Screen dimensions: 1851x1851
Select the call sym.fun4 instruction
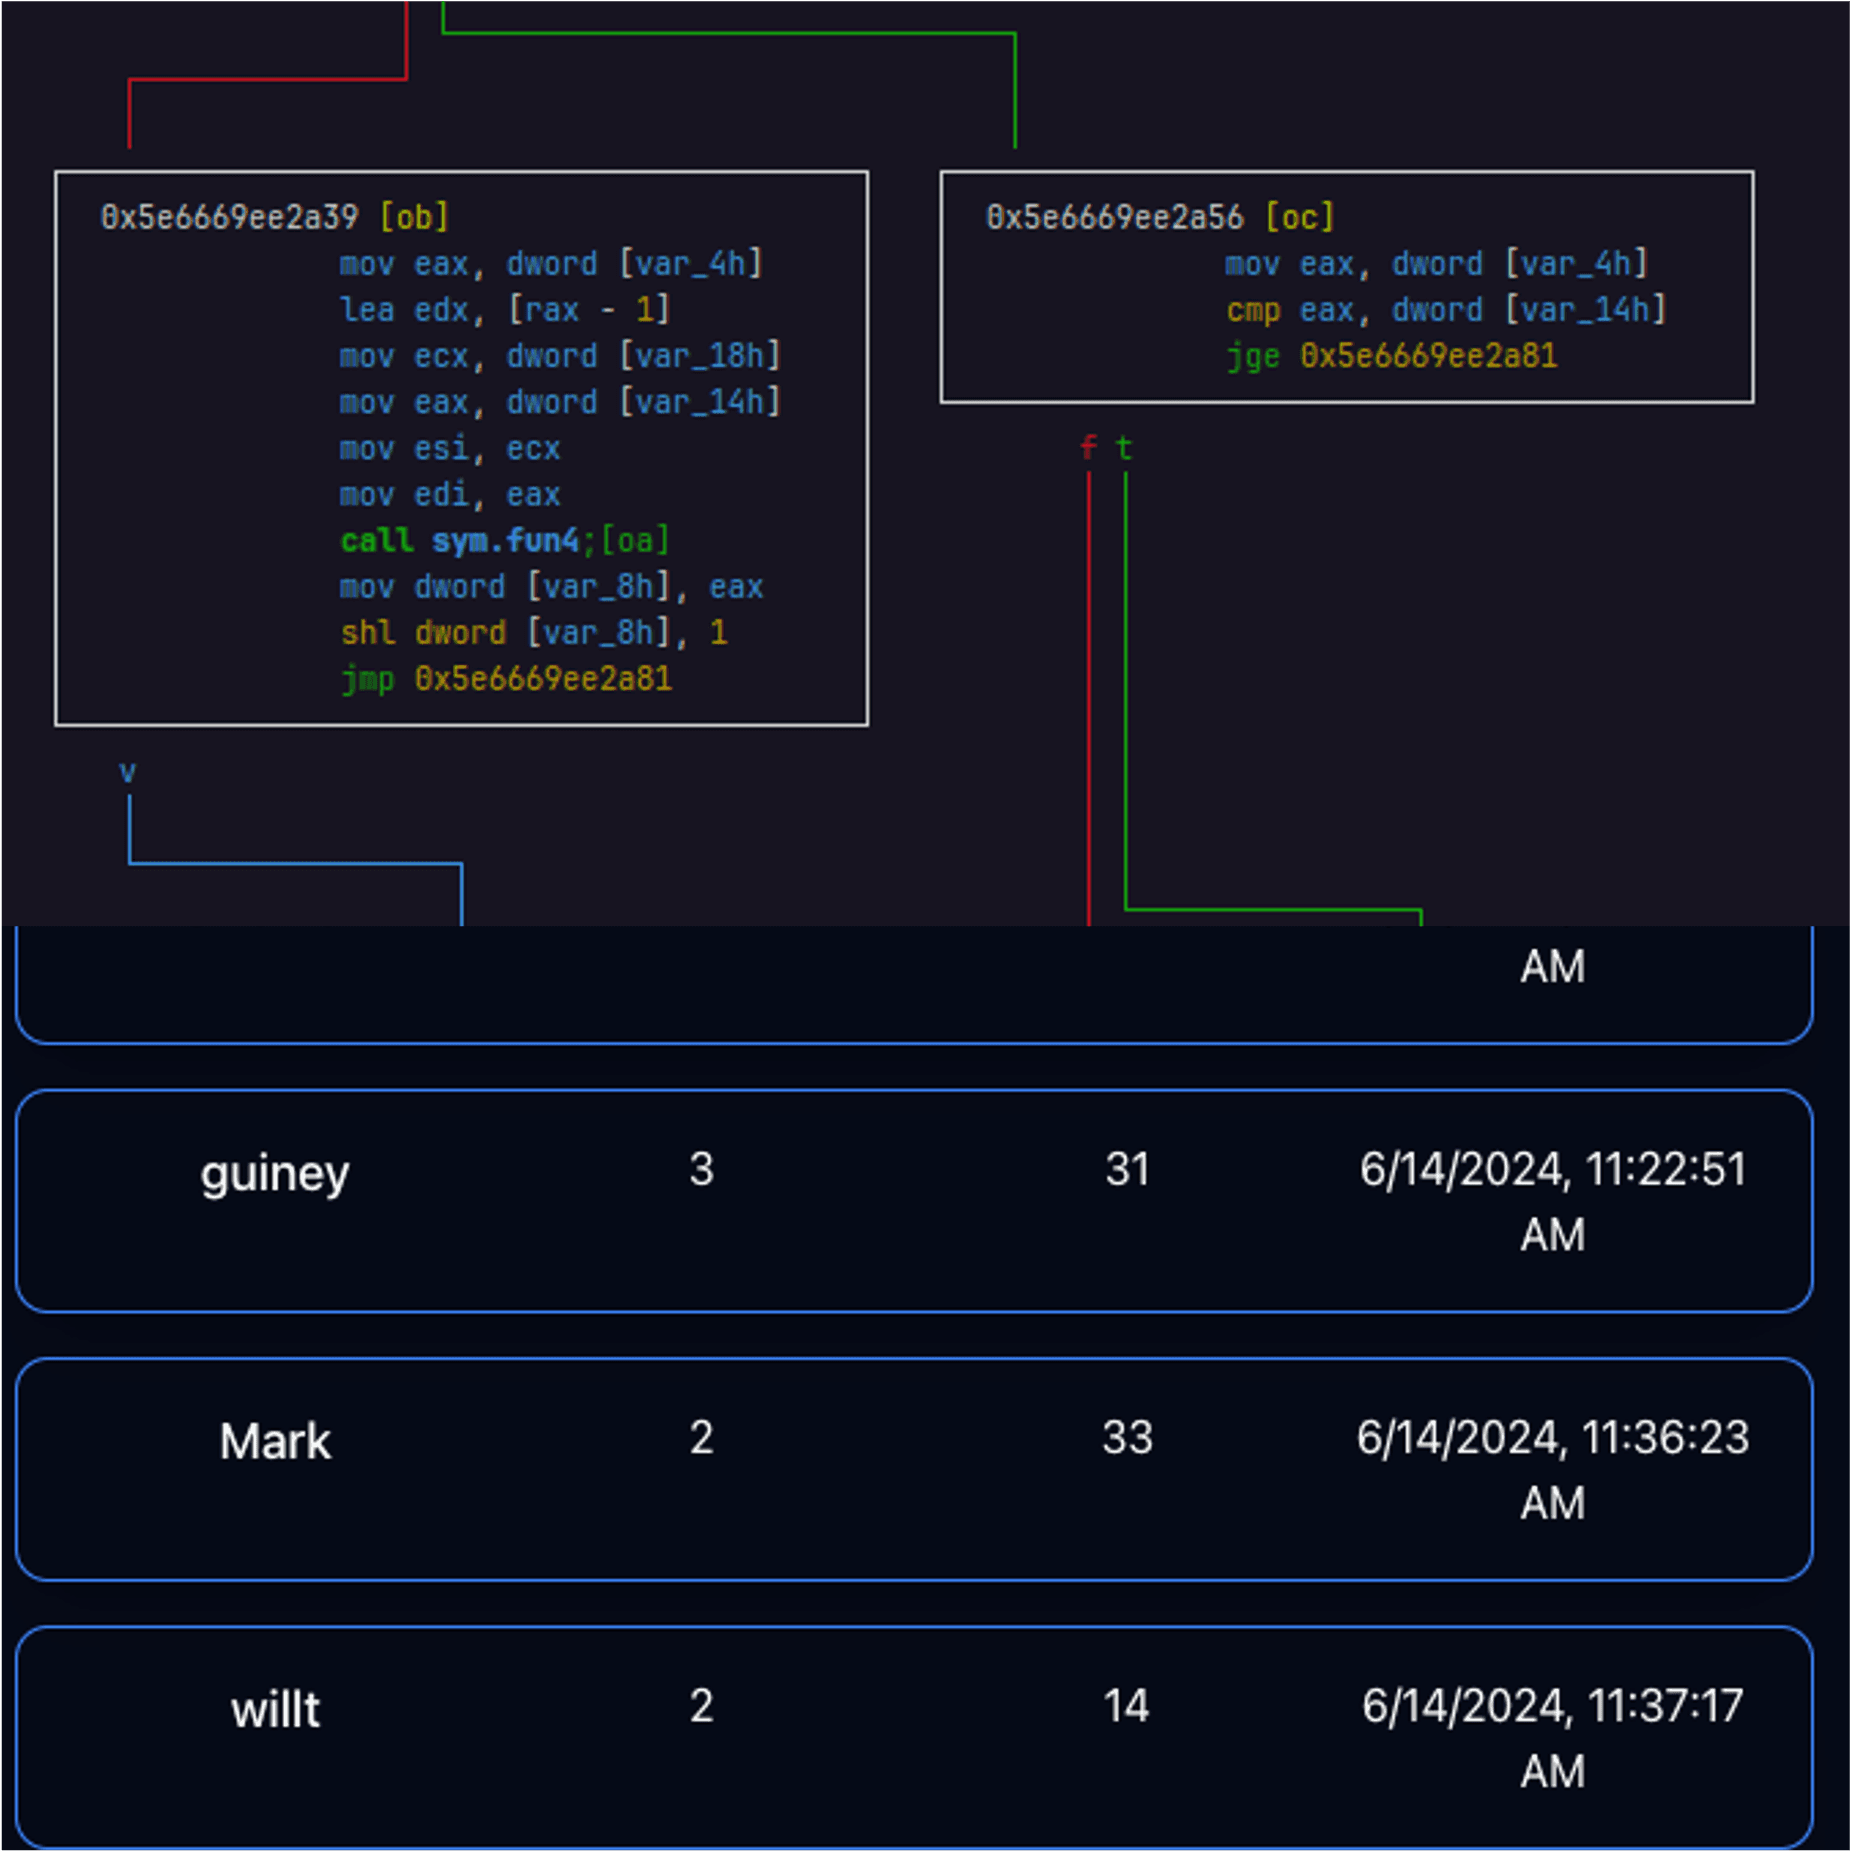tap(505, 540)
